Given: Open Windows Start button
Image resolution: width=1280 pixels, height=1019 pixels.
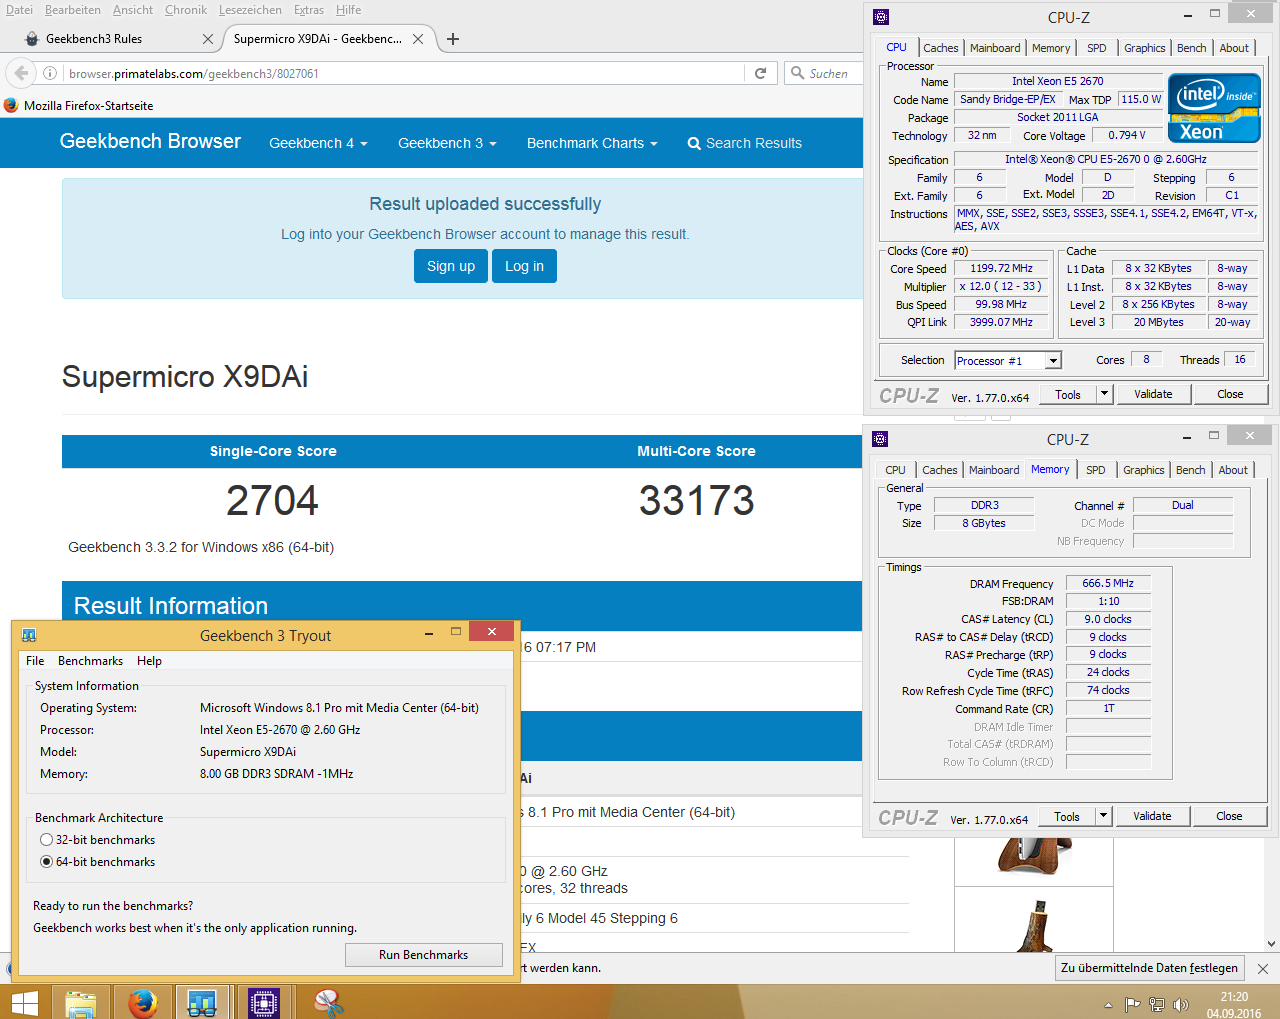Looking at the screenshot, I should 24,1002.
